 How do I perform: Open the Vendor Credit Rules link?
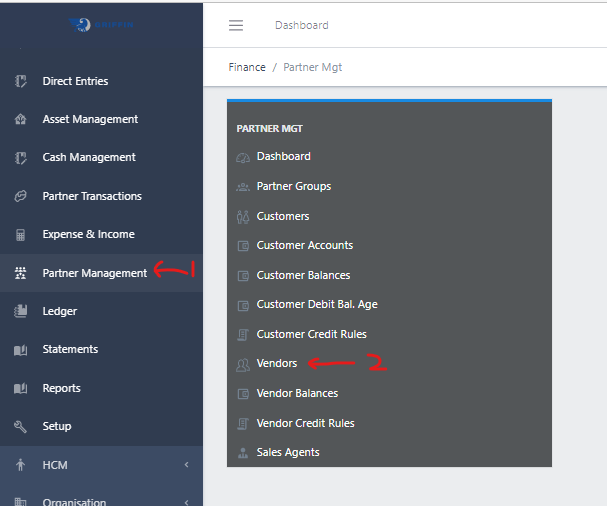point(305,424)
